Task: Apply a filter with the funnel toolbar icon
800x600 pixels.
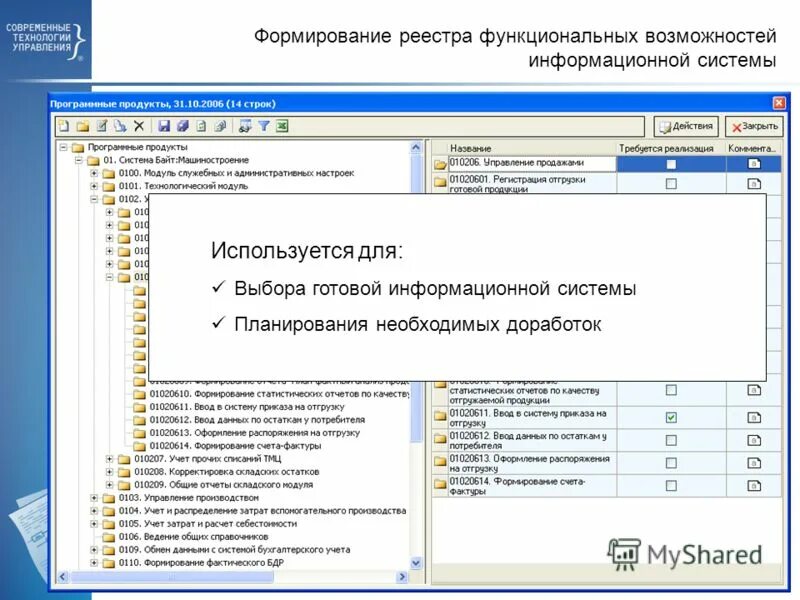Action: pos(263,126)
